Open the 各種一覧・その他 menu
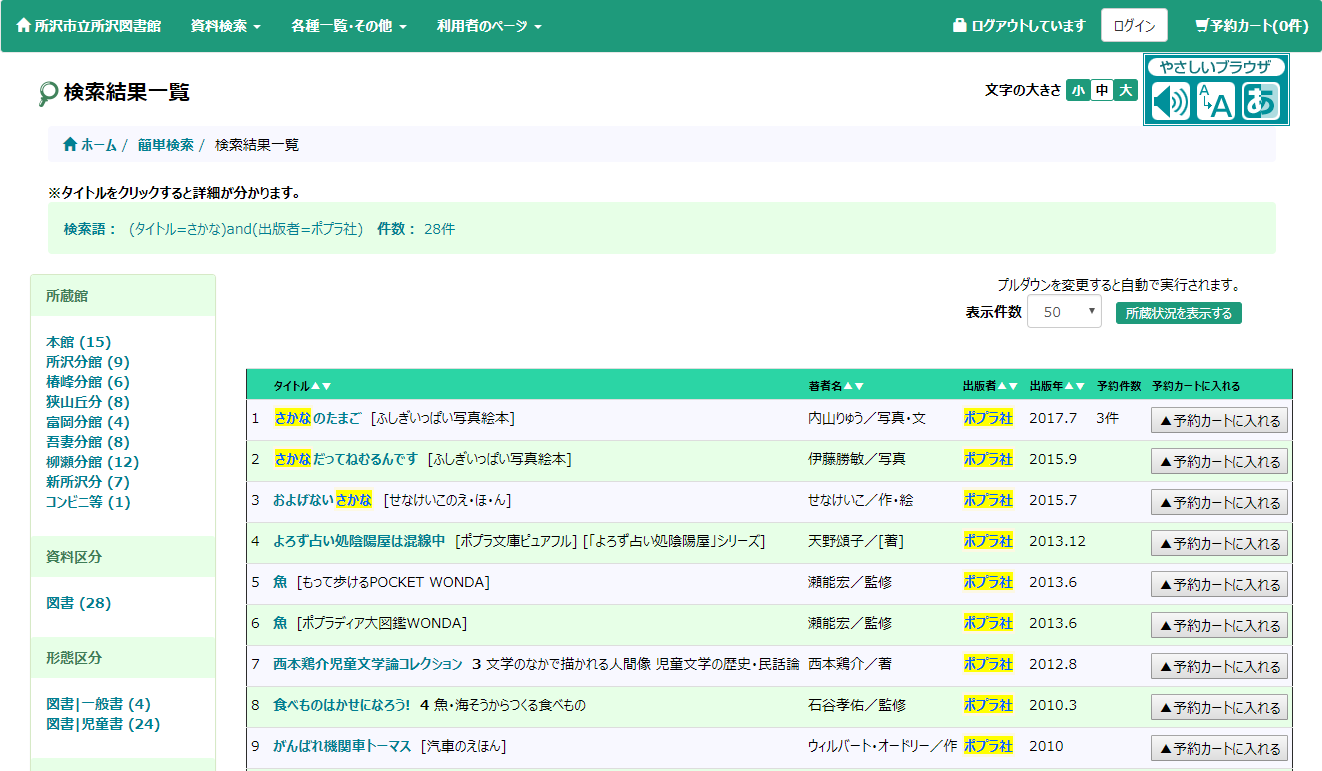1322x771 pixels. point(348,26)
